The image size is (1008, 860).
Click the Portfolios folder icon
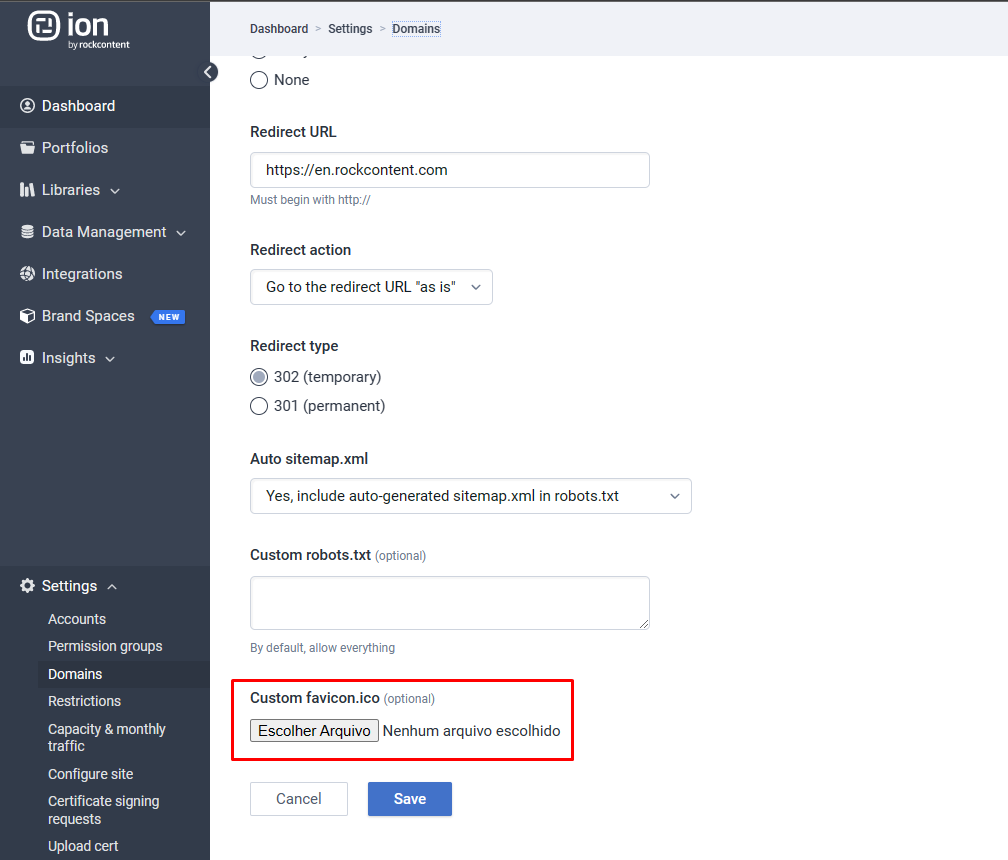[x=27, y=148]
